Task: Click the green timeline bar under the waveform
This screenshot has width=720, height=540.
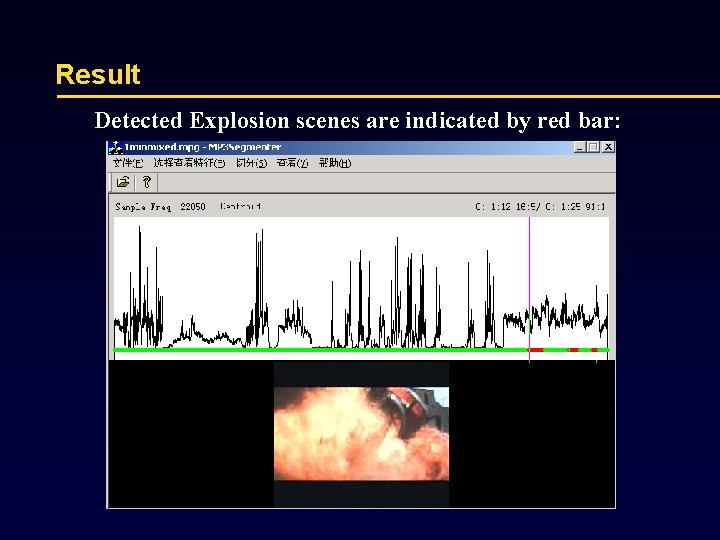Action: coord(361,350)
